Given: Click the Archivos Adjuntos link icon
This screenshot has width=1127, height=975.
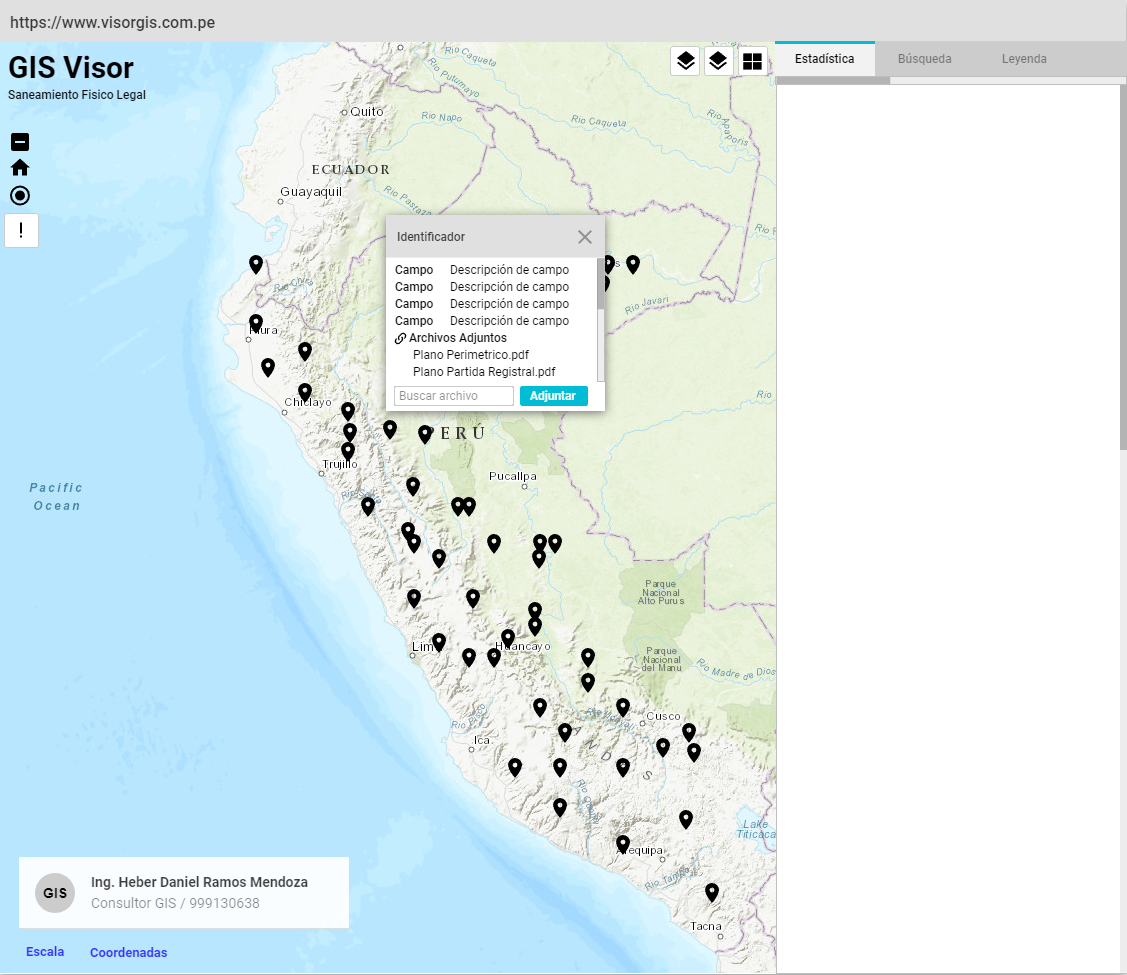Looking at the screenshot, I should tap(401, 338).
